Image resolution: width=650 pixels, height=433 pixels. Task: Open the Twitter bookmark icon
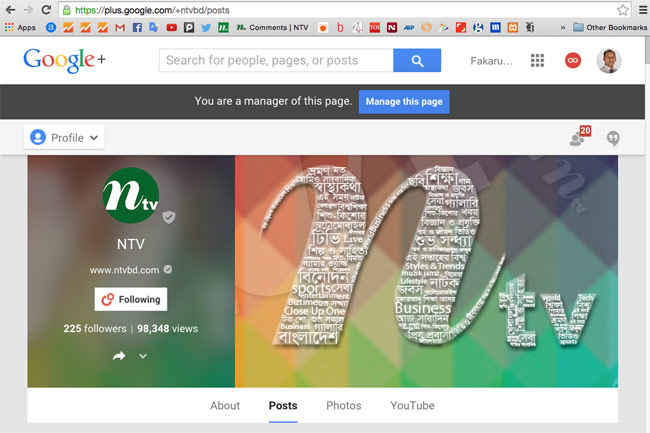tap(206, 27)
